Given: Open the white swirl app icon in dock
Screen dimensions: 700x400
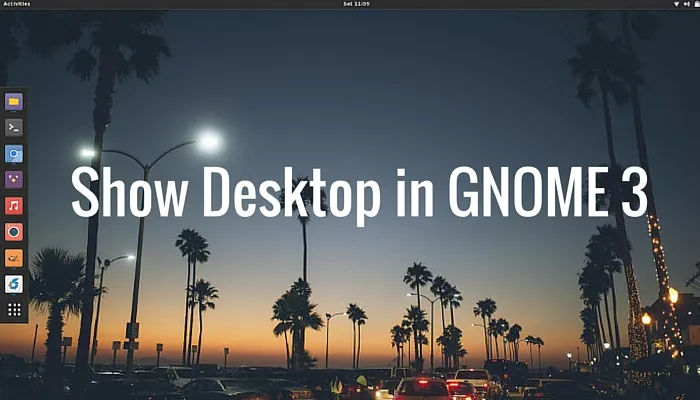Looking at the screenshot, I should coord(14,284).
